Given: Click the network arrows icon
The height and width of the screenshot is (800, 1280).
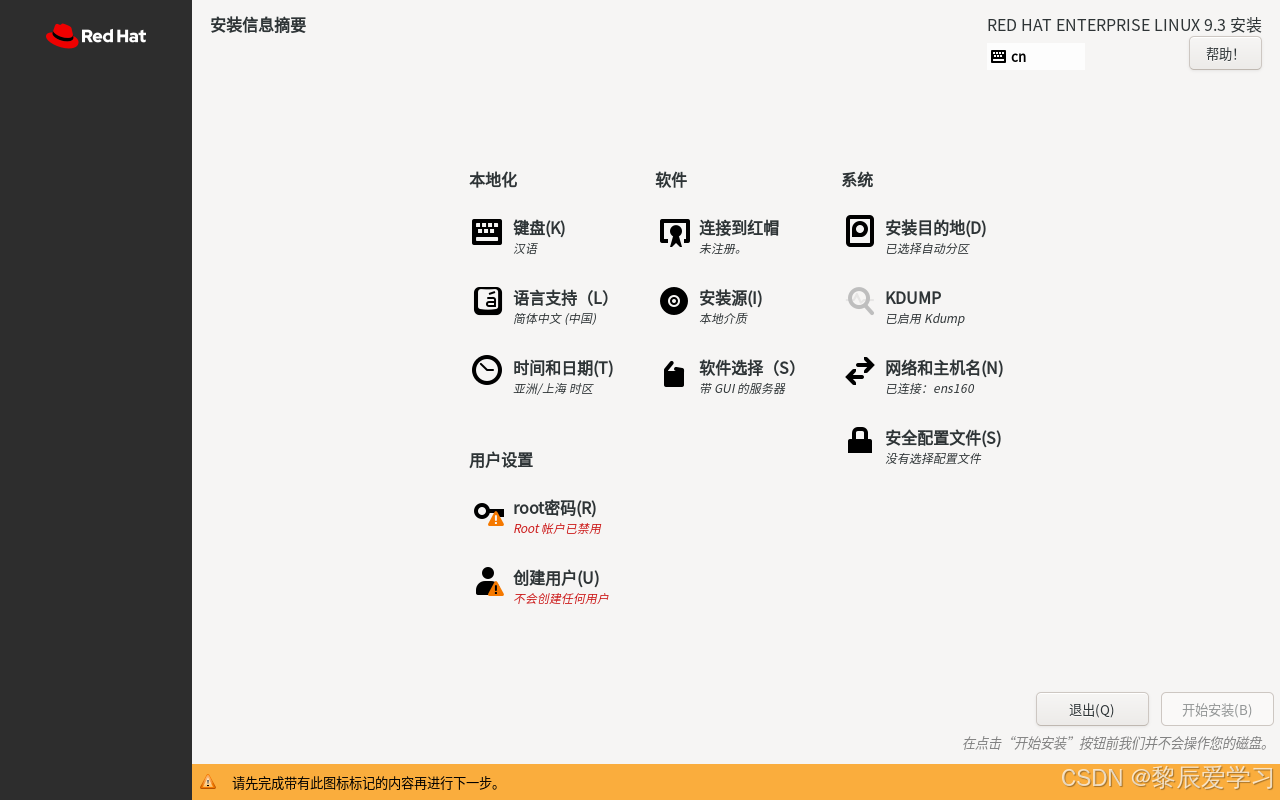Looking at the screenshot, I should coord(860,371).
